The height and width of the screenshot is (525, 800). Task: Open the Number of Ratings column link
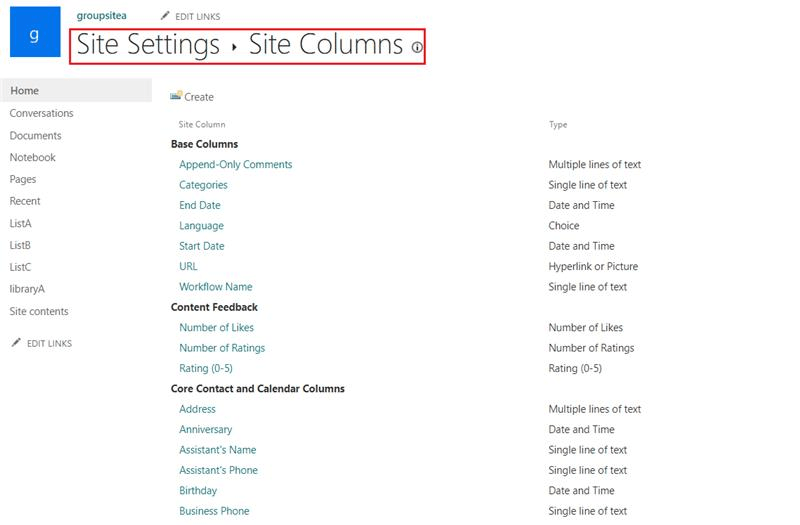click(x=222, y=348)
